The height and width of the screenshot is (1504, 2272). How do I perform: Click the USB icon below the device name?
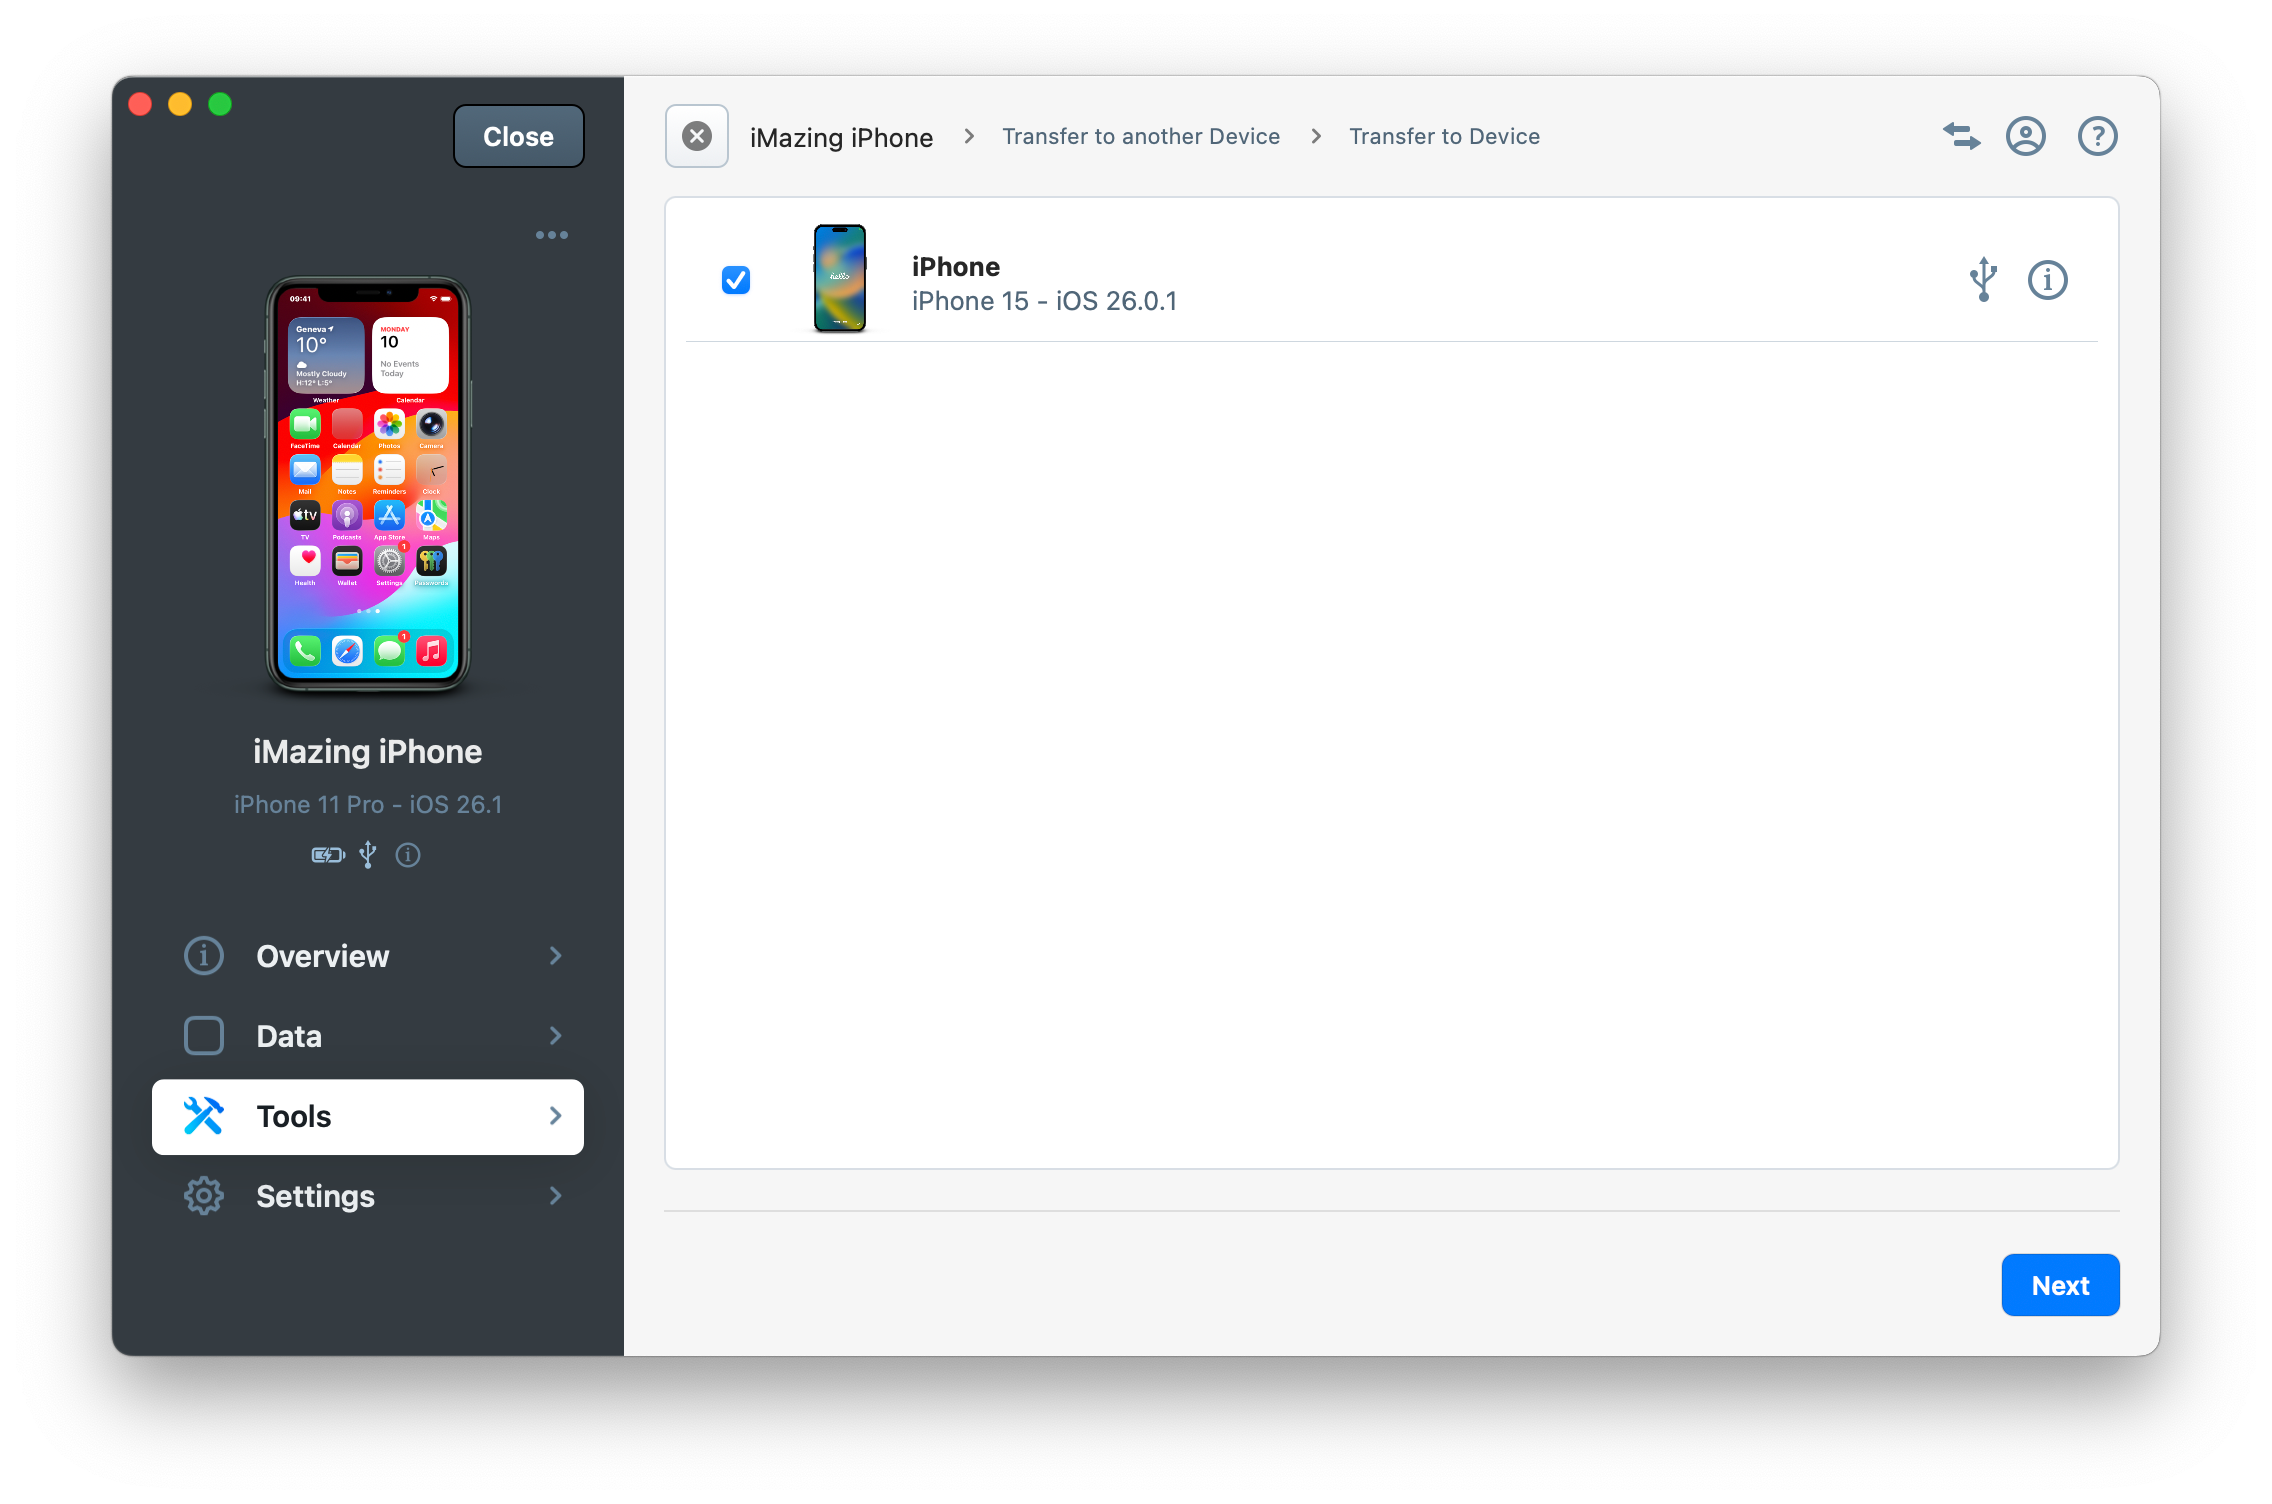click(367, 855)
